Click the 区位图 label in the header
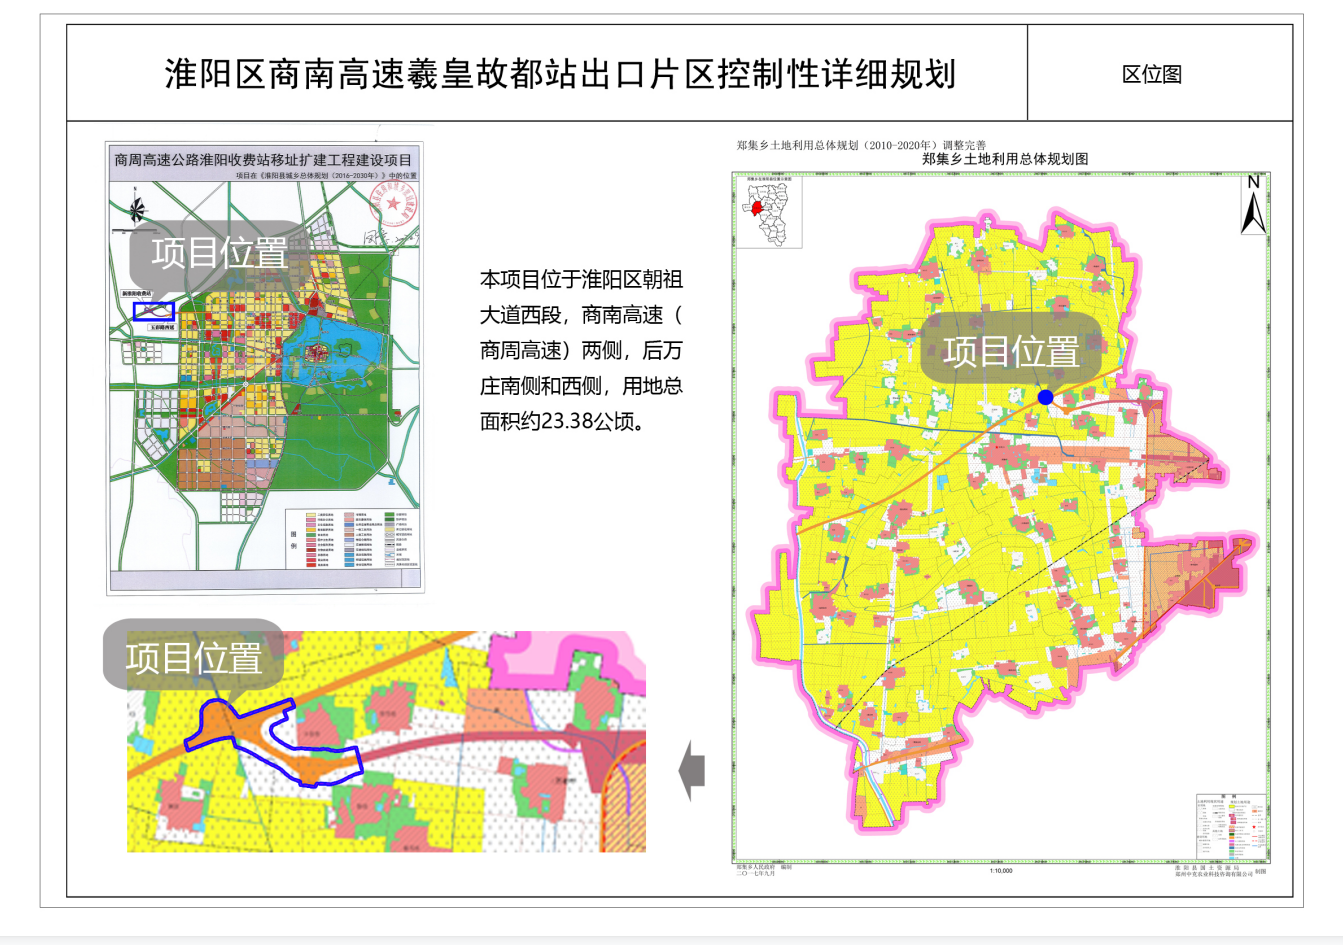 coord(1152,74)
